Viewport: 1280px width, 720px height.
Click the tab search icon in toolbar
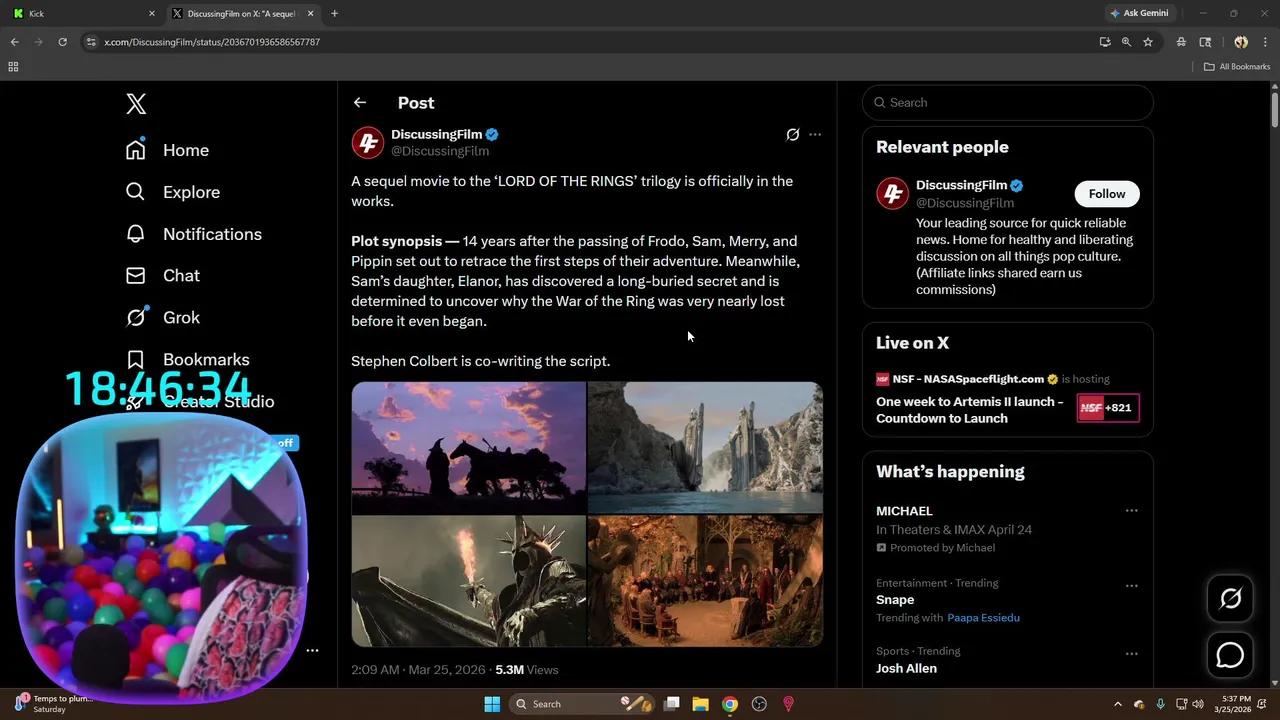1205,42
